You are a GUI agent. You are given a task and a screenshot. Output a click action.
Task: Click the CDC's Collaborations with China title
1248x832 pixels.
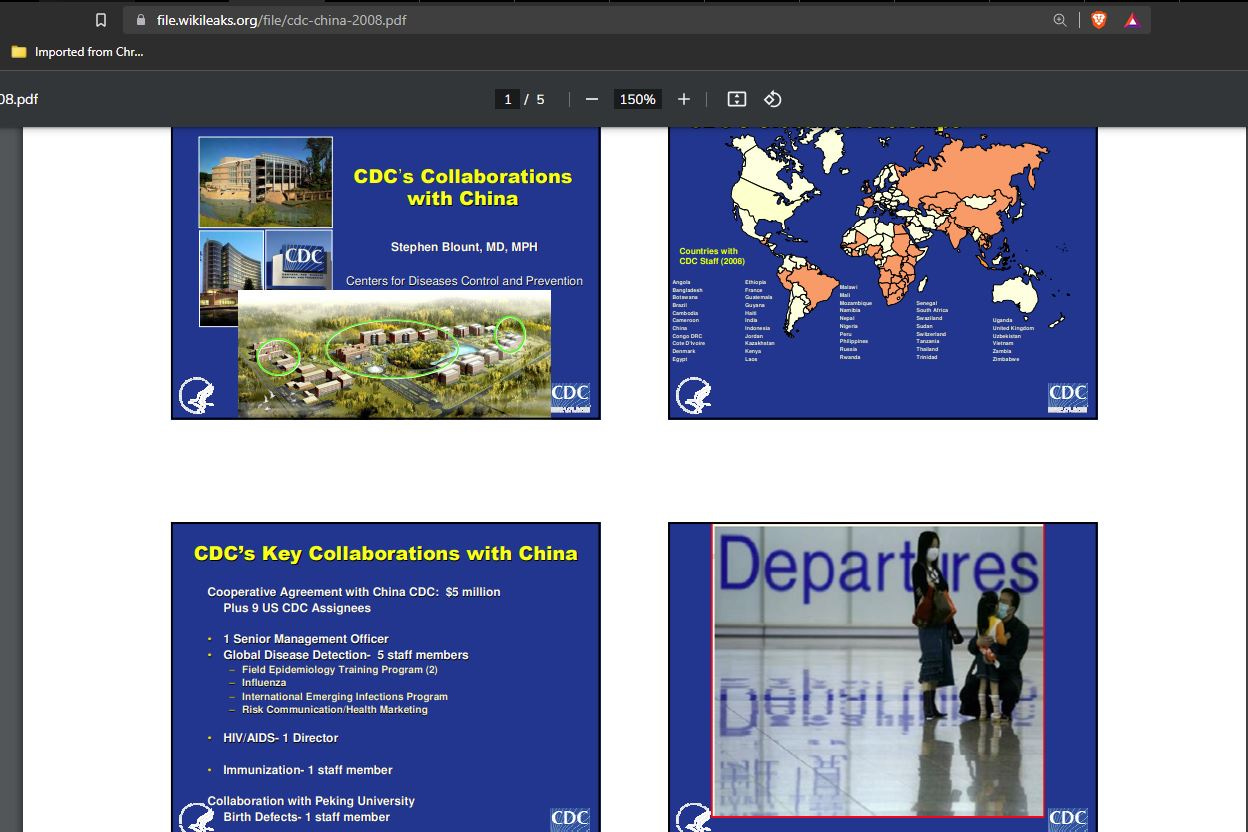pos(463,187)
